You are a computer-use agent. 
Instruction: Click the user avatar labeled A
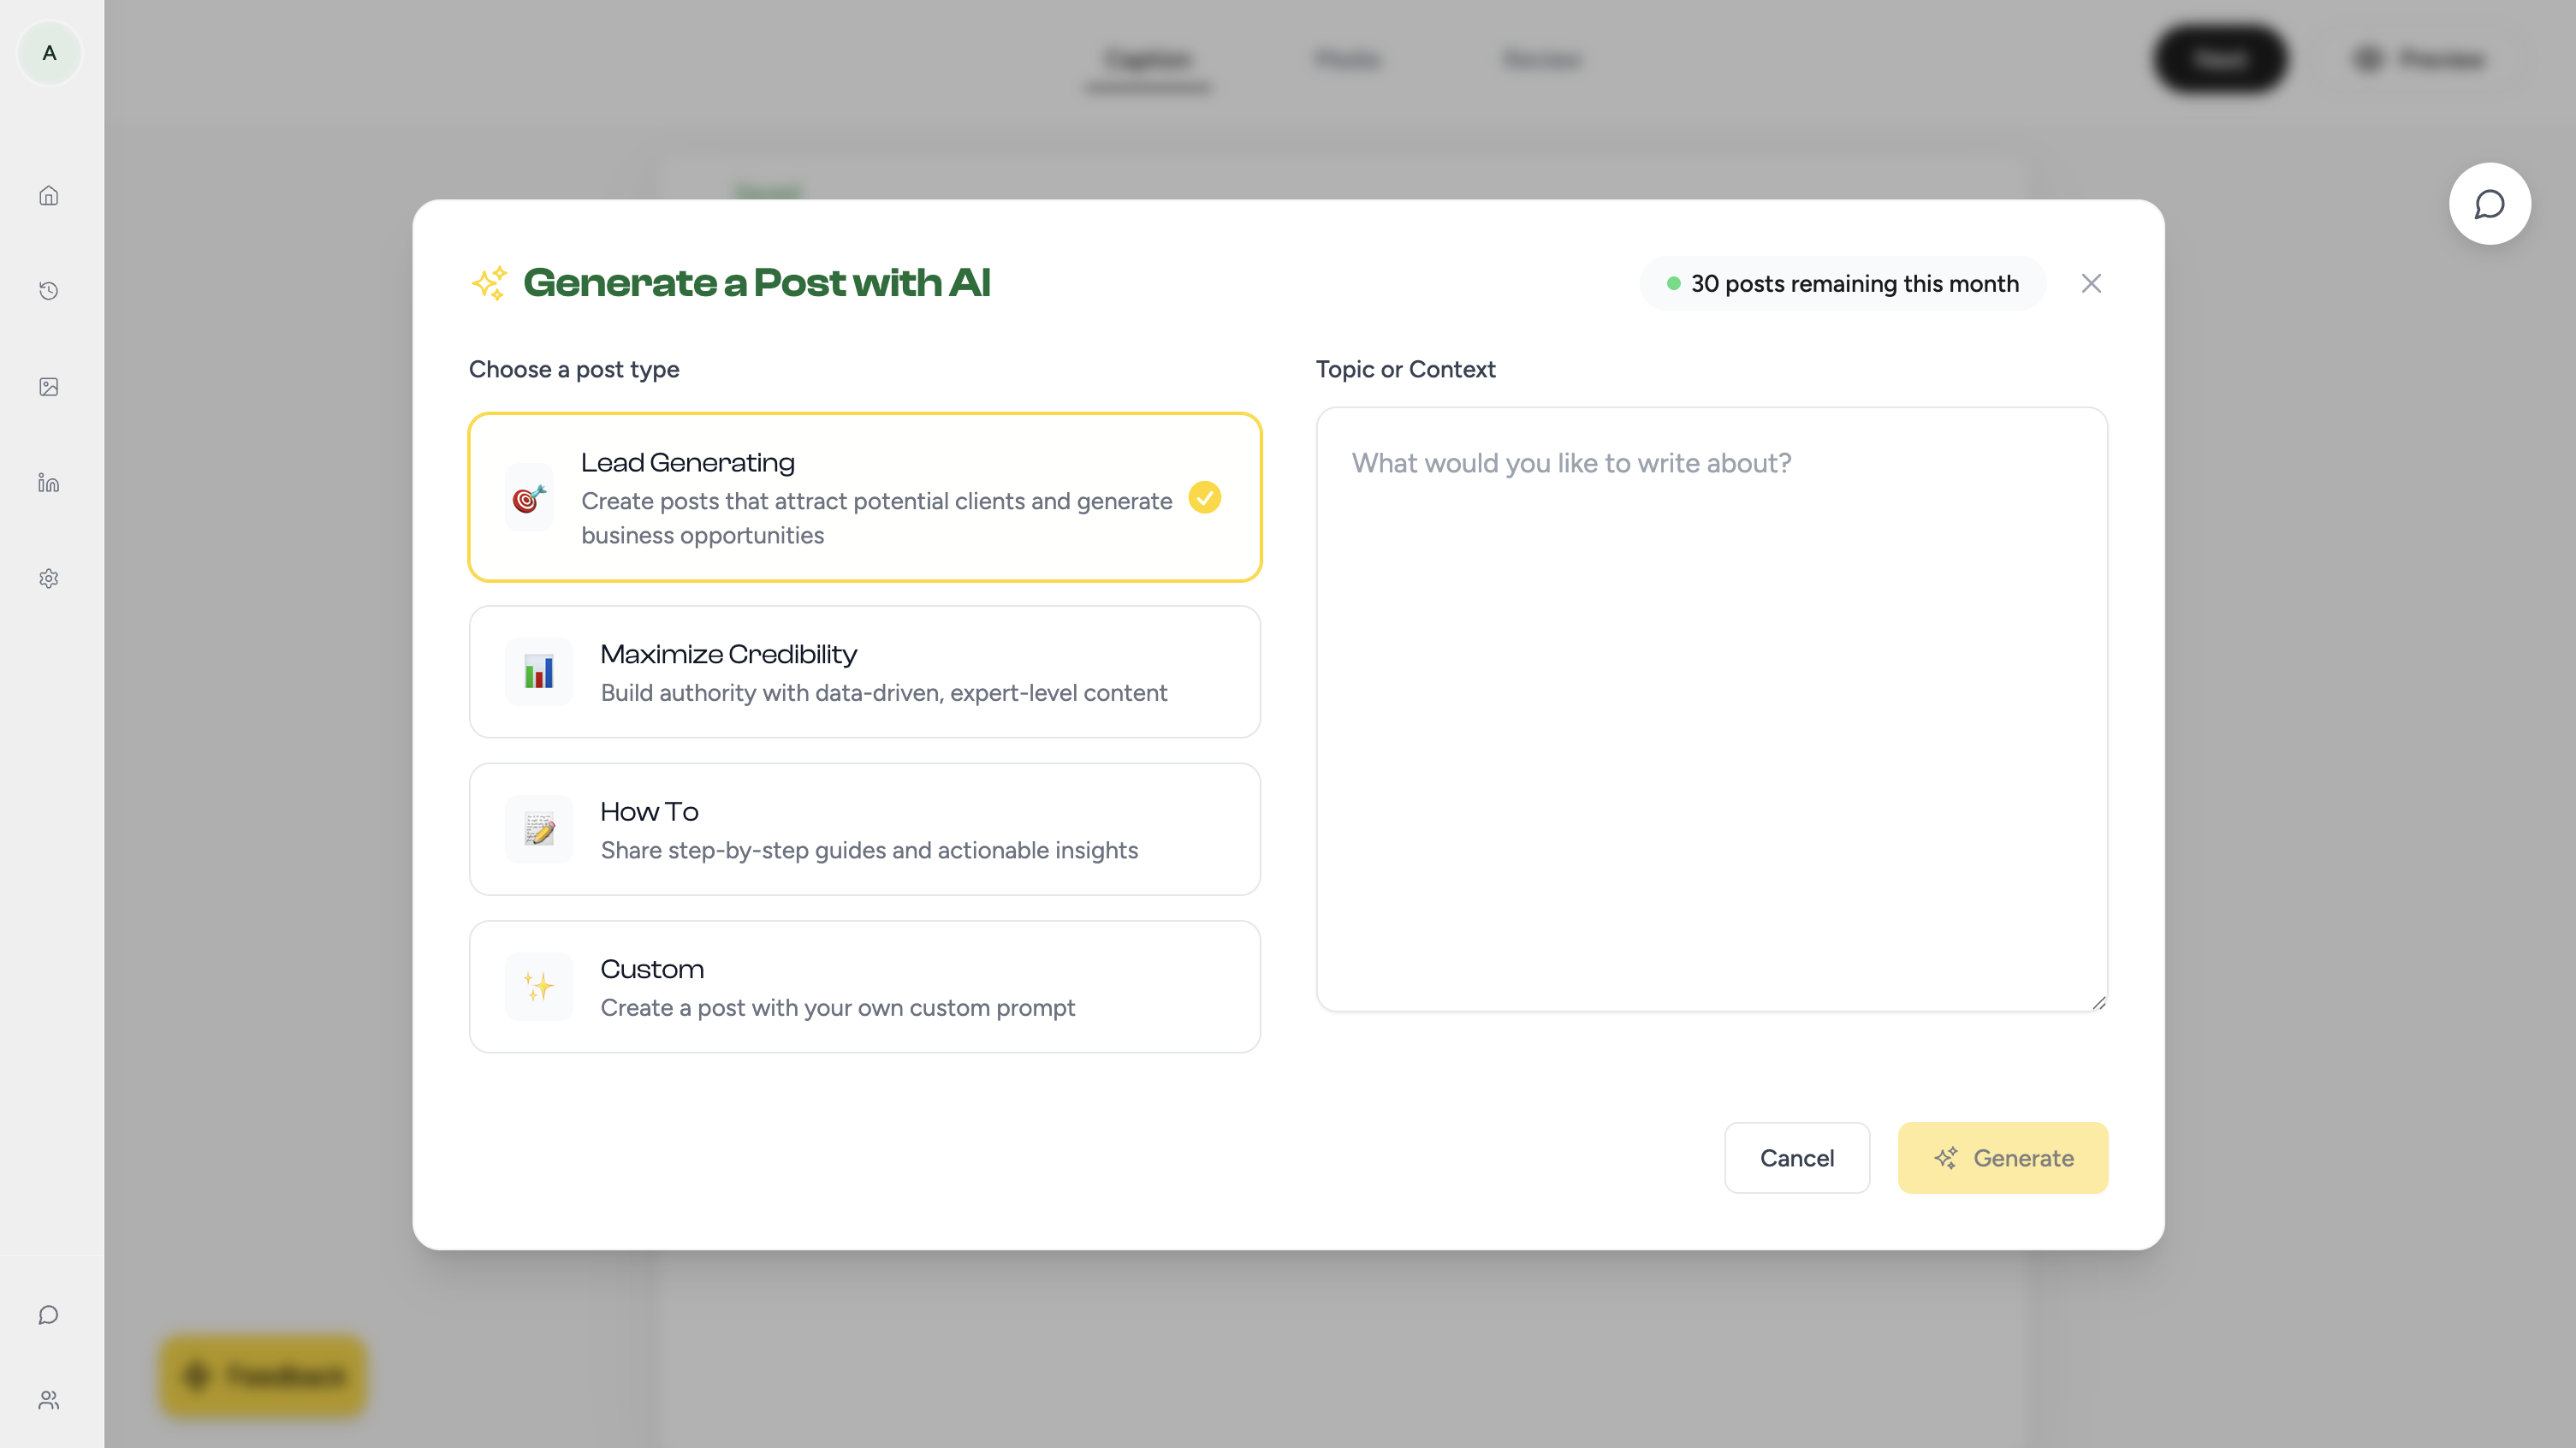click(49, 53)
